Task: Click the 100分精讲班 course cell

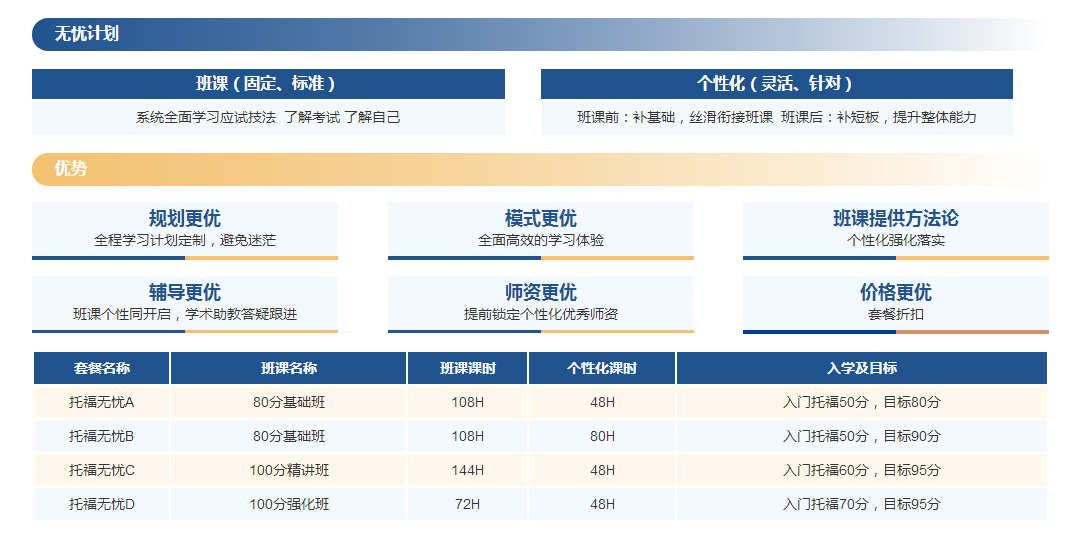Action: click(x=289, y=470)
